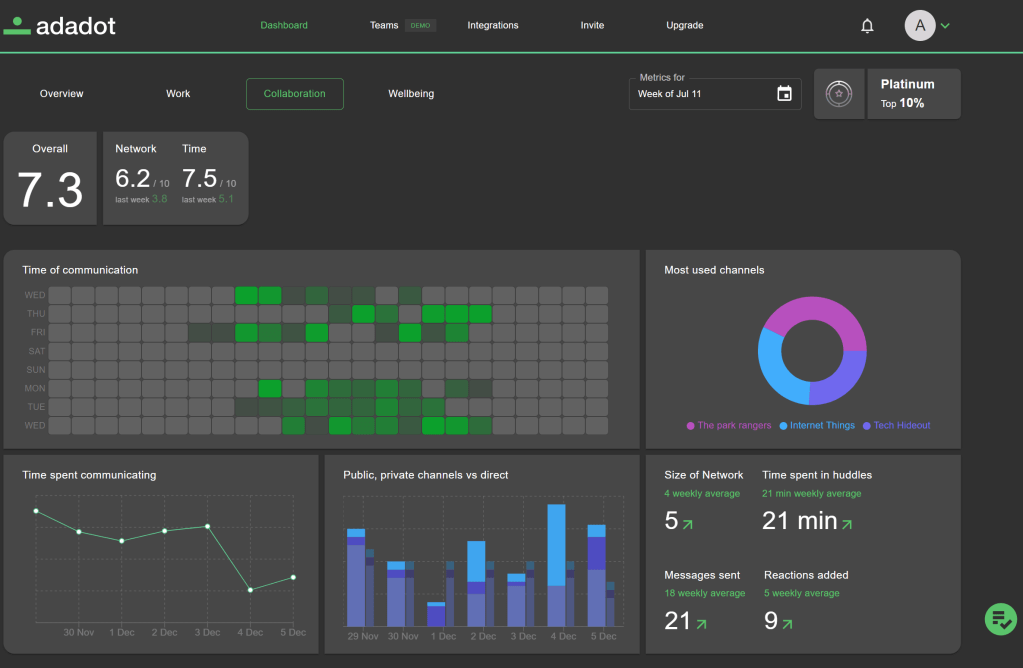This screenshot has width=1023, height=668.
Task: Switch to the Wellbeing tab
Action: pos(411,94)
